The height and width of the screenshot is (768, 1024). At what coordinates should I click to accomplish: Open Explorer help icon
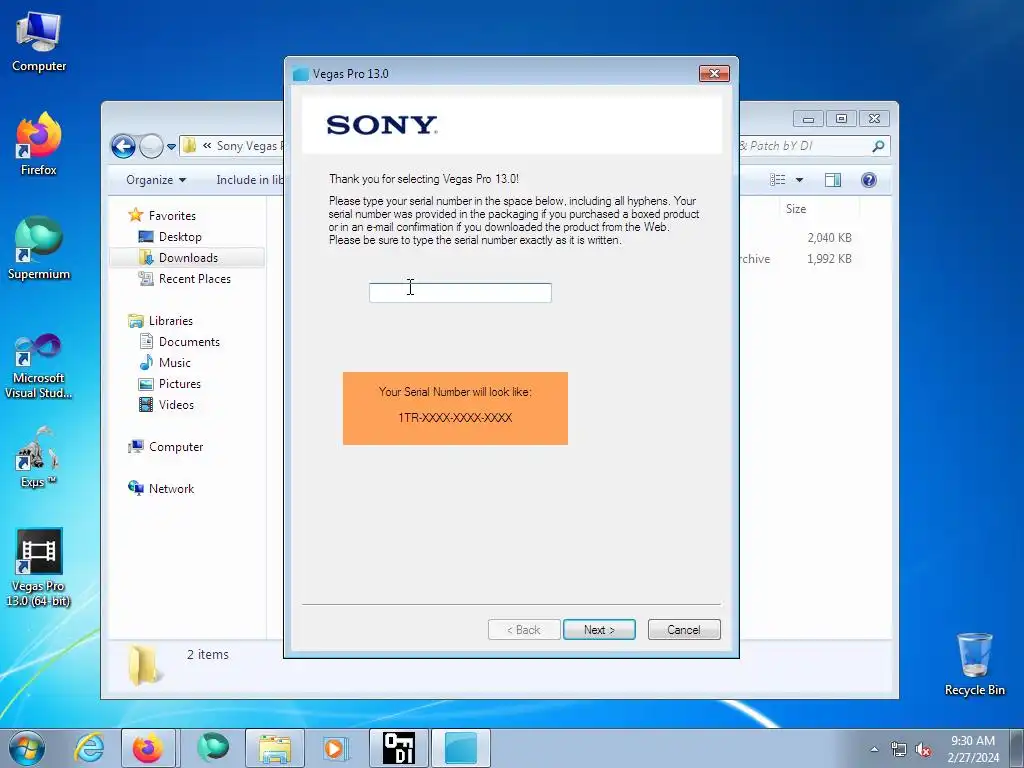[x=869, y=180]
